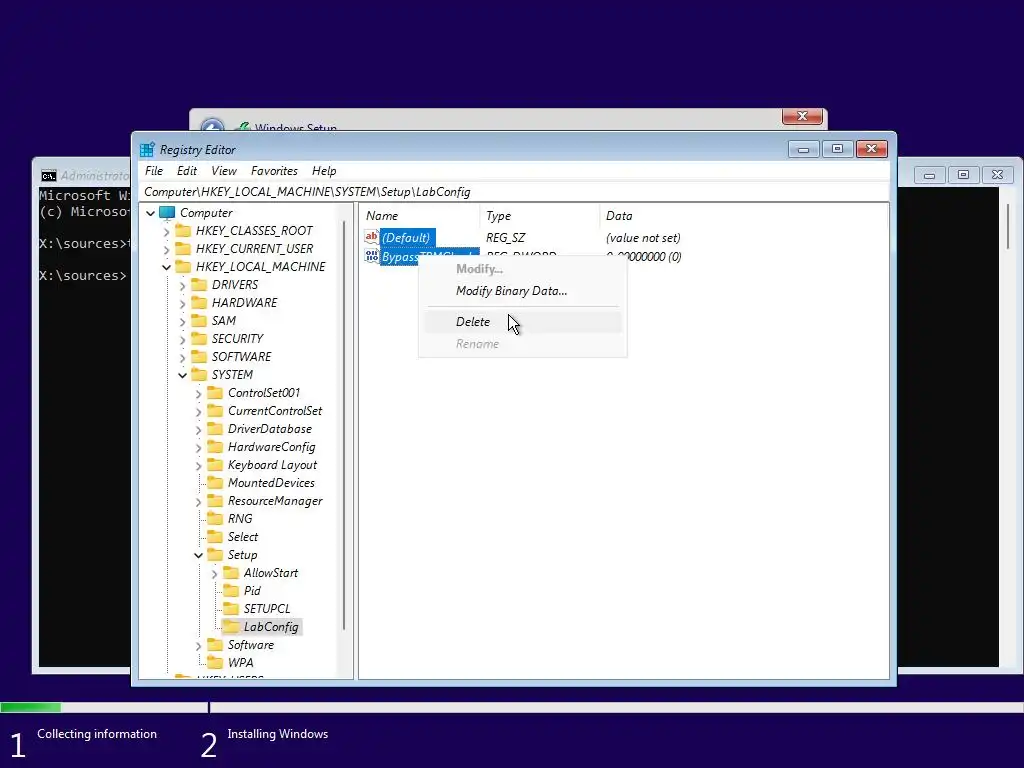The image size is (1024, 768).
Task: Click the DriverDatabase folder icon
Action: (x=215, y=428)
